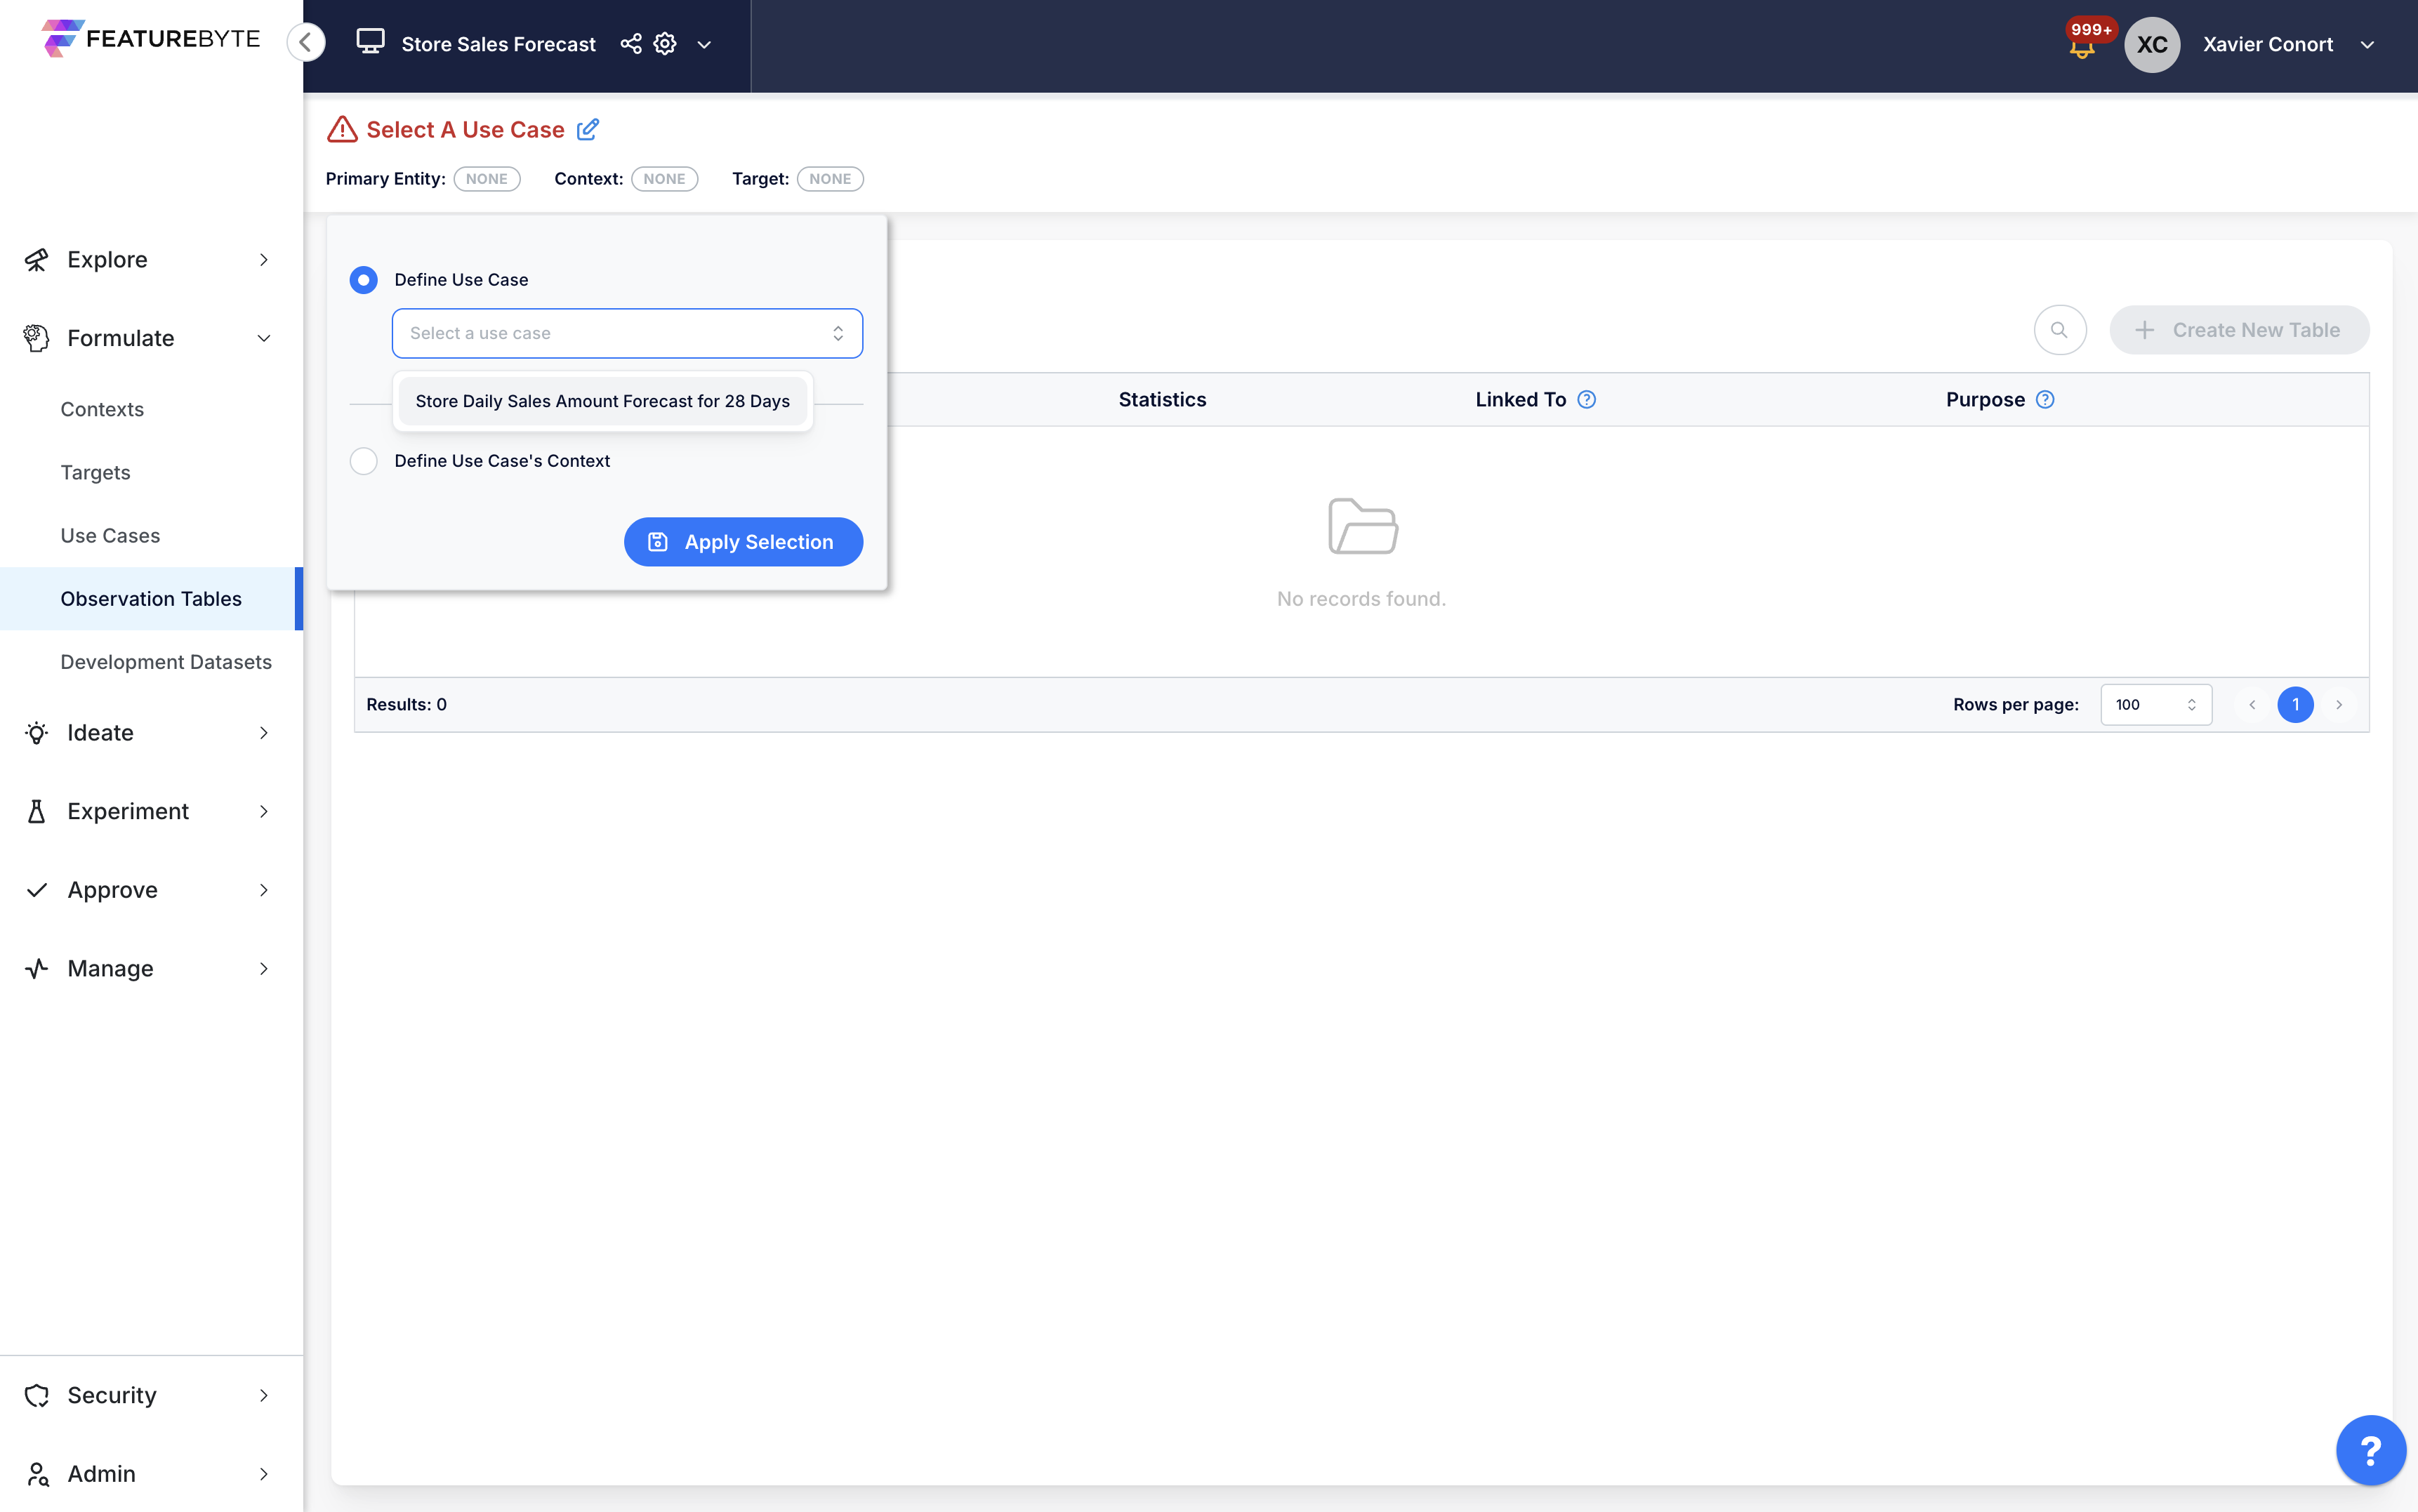This screenshot has width=2418, height=1512.
Task: Click page 1 in the pagination
Action: click(2295, 705)
